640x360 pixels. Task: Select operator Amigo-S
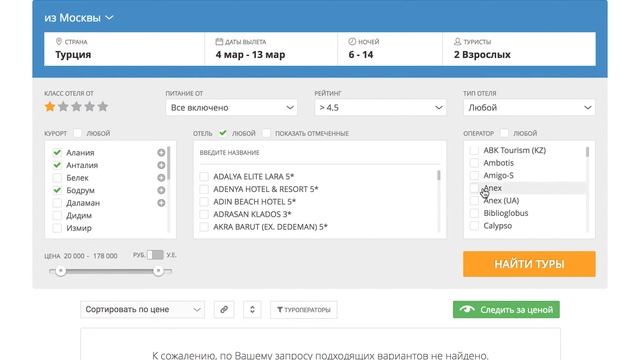tap(474, 176)
